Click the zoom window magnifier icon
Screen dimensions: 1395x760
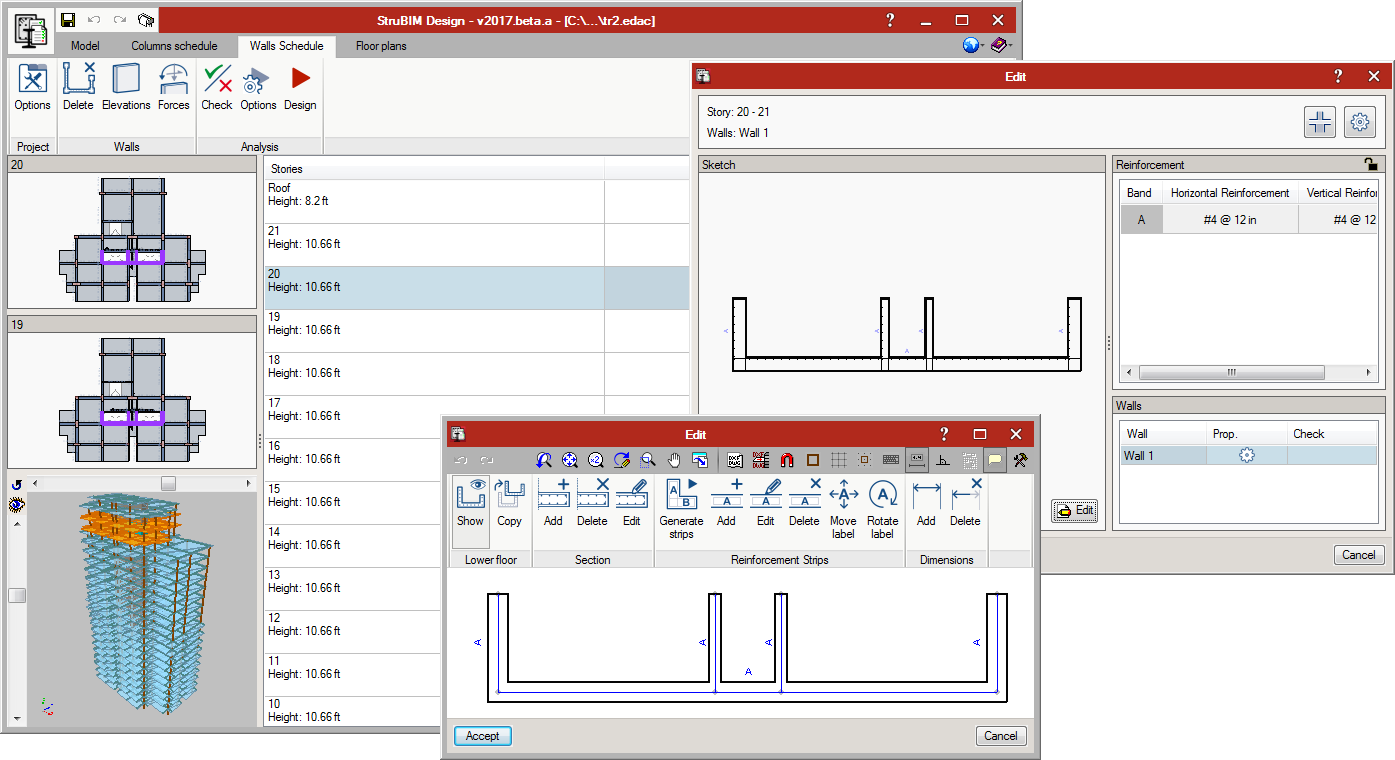pos(648,460)
